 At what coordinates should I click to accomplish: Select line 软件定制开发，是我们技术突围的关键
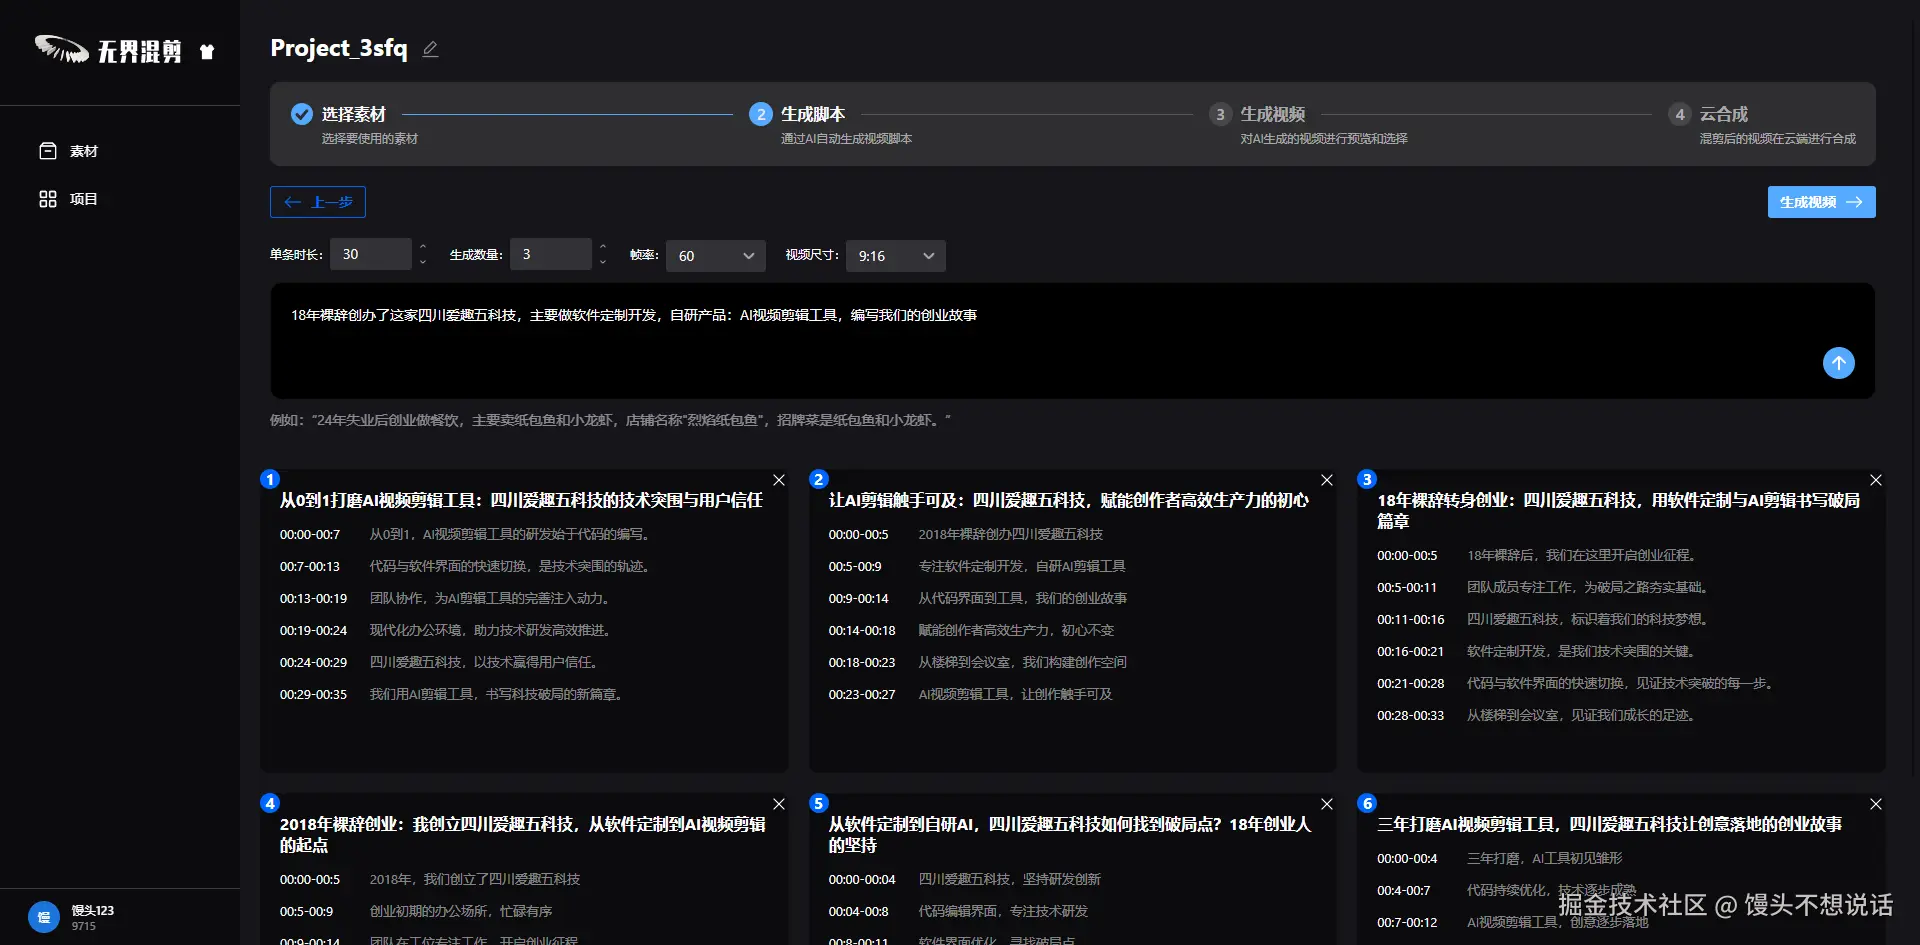[x=1583, y=652]
